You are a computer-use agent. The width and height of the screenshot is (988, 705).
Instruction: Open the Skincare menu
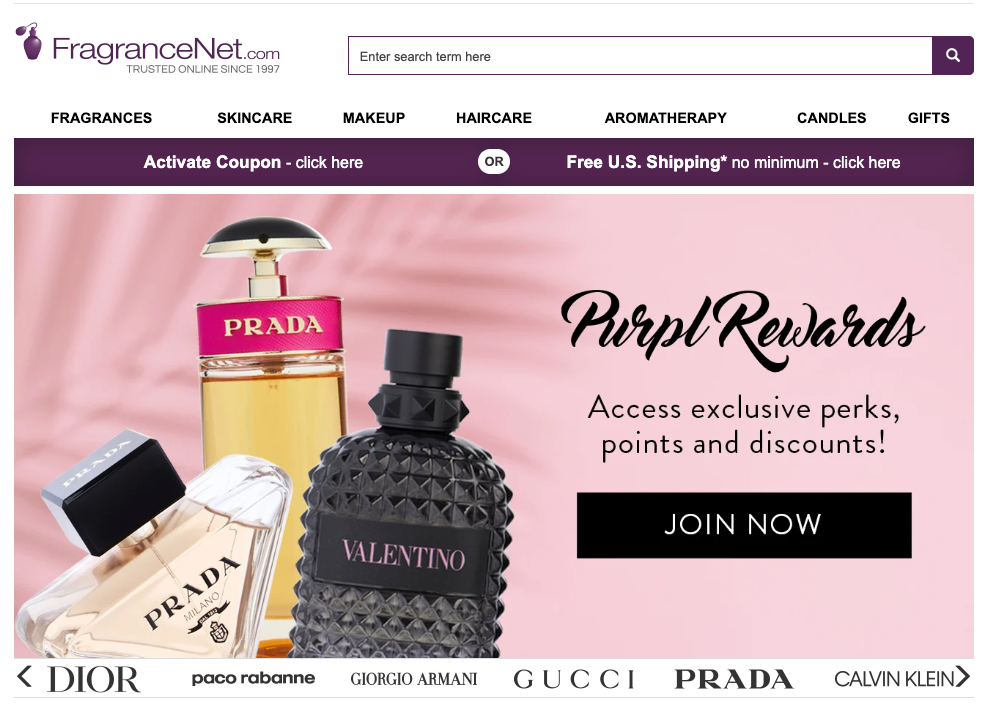(x=255, y=118)
